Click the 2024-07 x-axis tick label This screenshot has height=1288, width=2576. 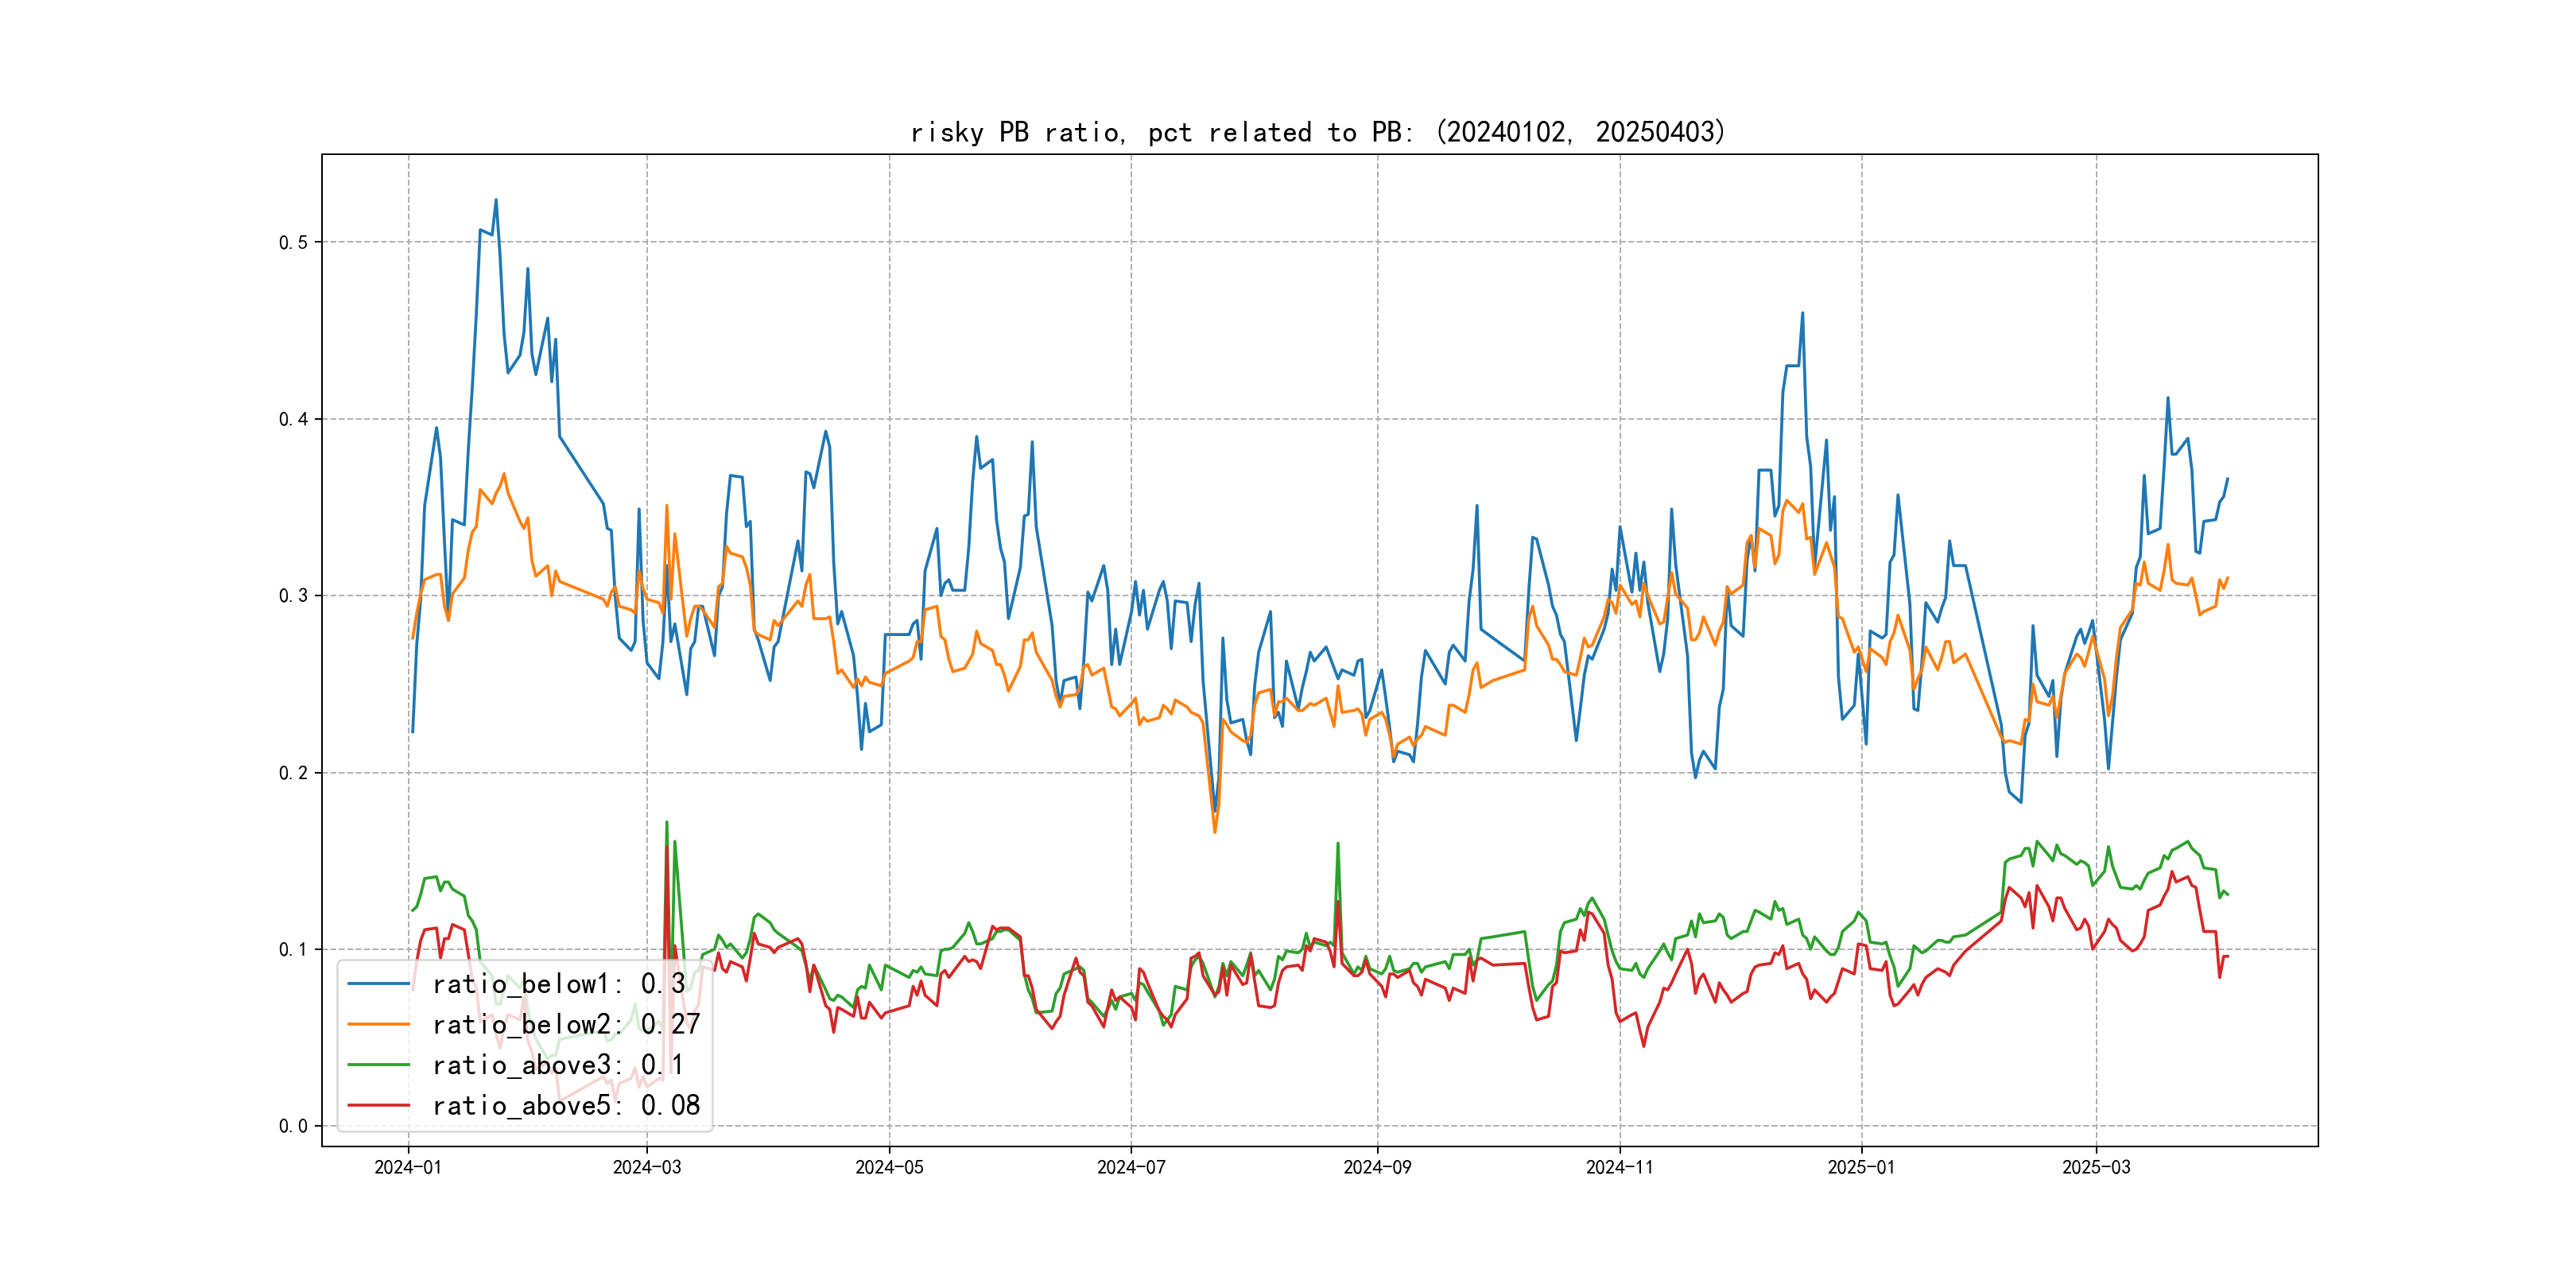click(1131, 1167)
